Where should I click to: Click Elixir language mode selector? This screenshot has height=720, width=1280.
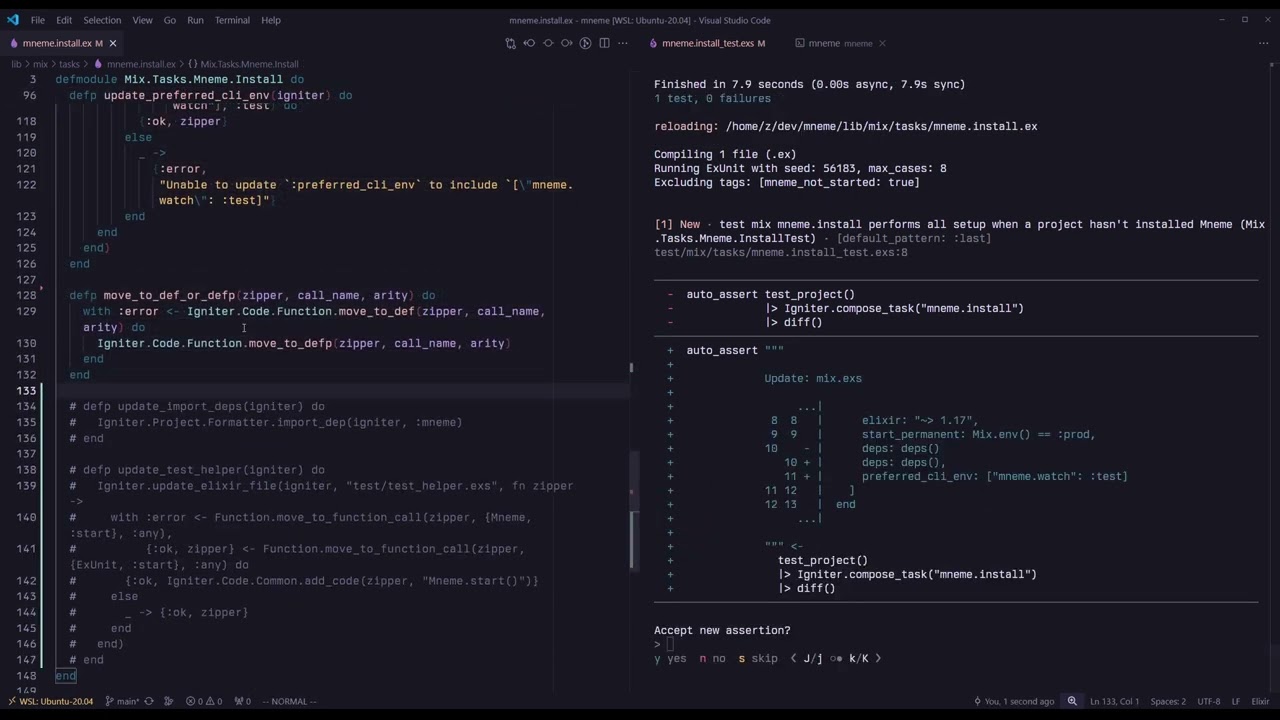coord(1260,701)
